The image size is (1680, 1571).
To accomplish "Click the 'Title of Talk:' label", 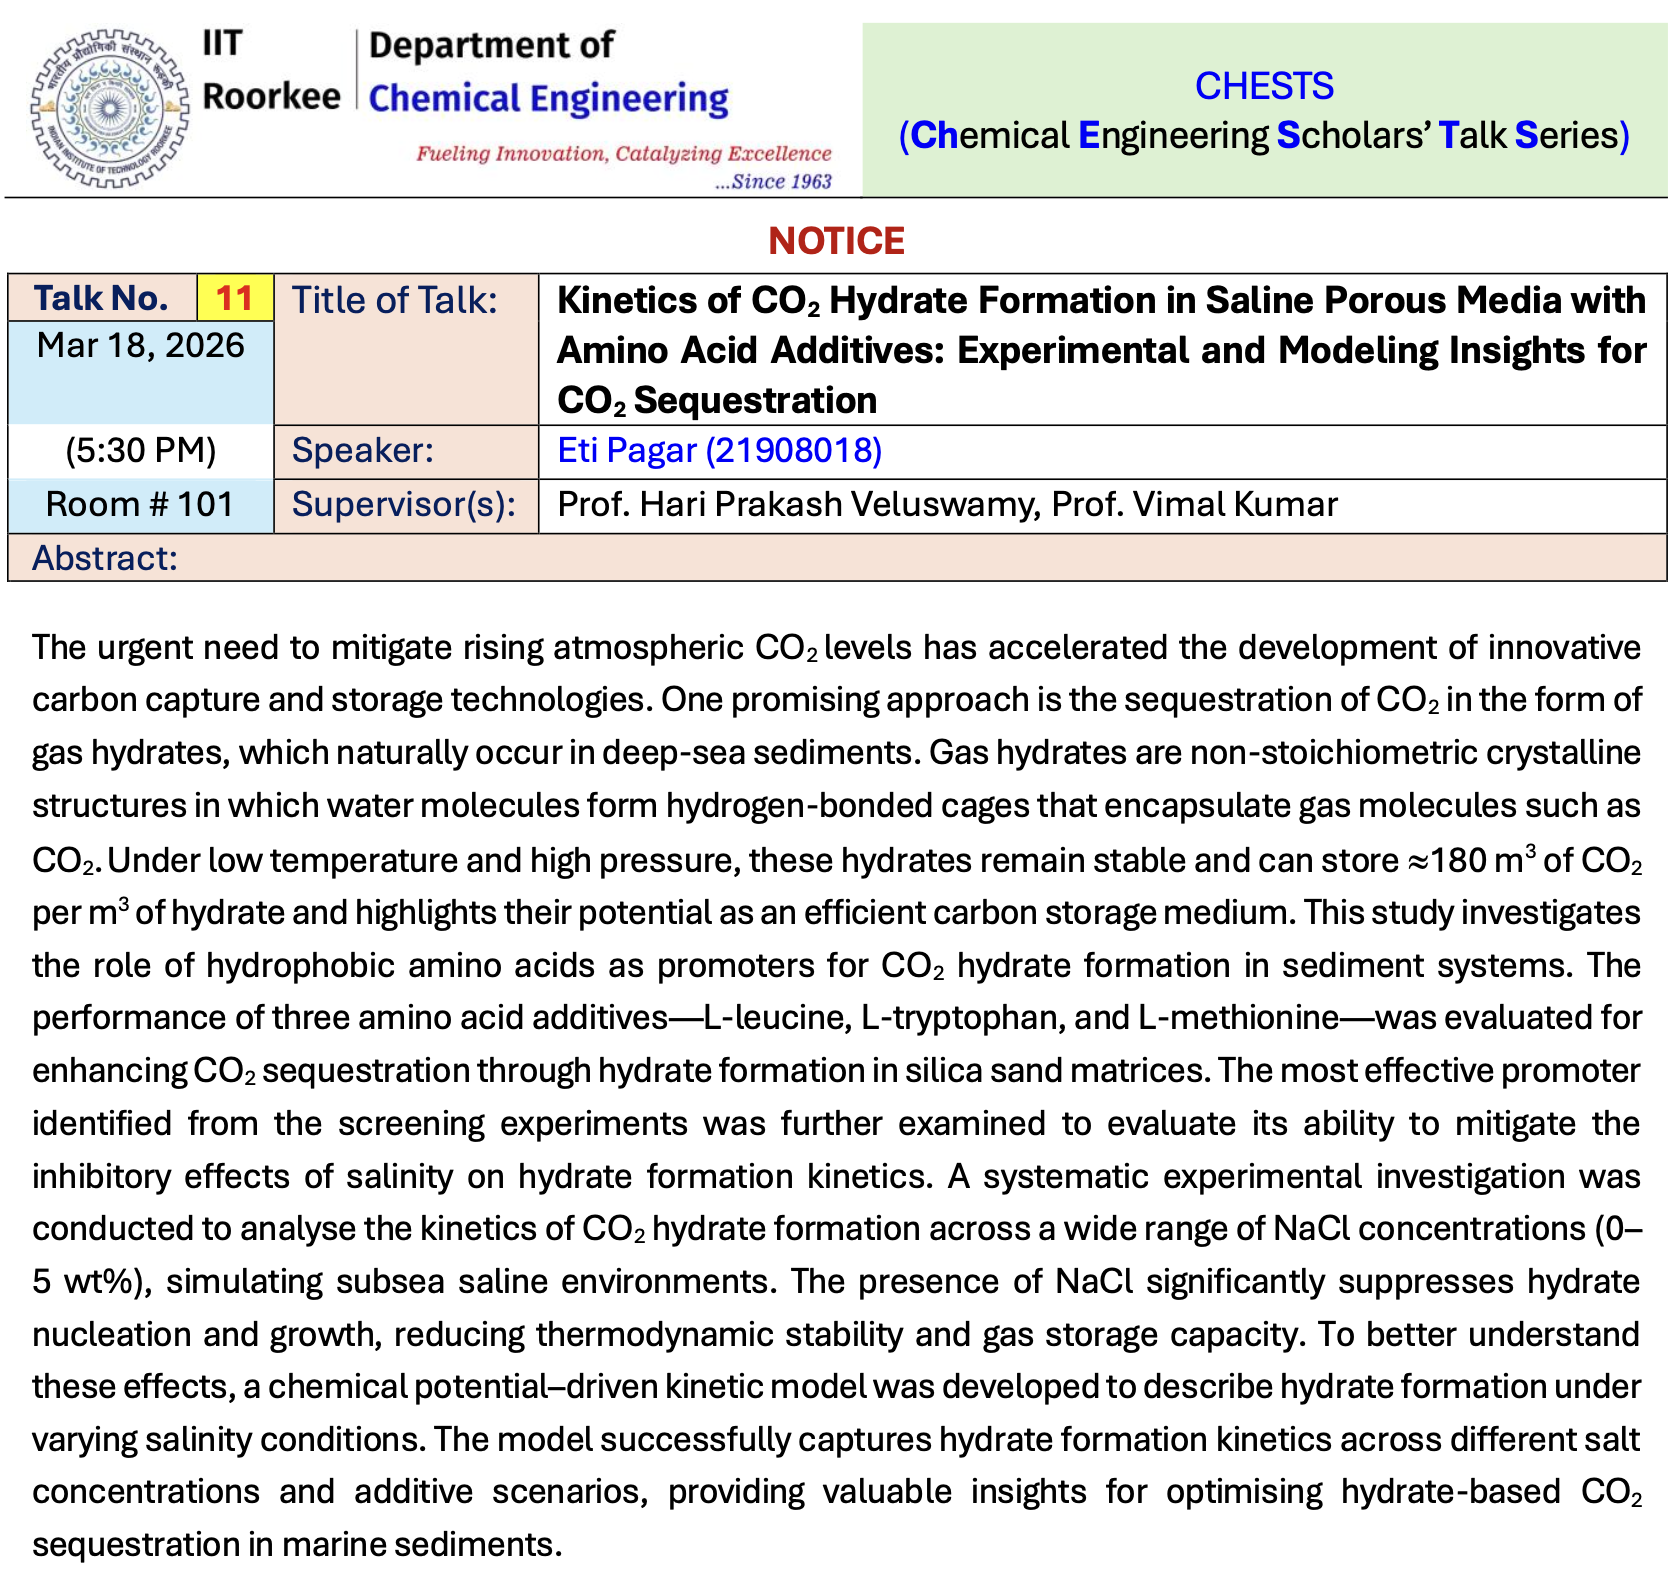I will point(394,300).
